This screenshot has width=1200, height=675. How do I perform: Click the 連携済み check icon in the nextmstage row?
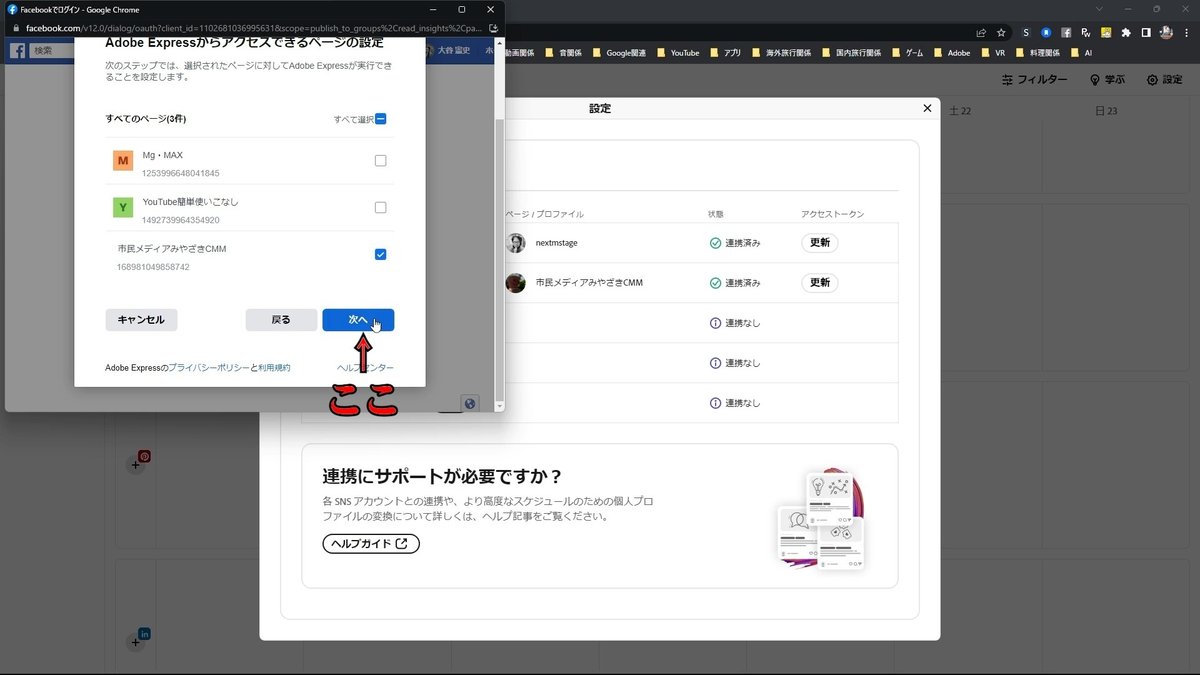pyautogui.click(x=715, y=243)
